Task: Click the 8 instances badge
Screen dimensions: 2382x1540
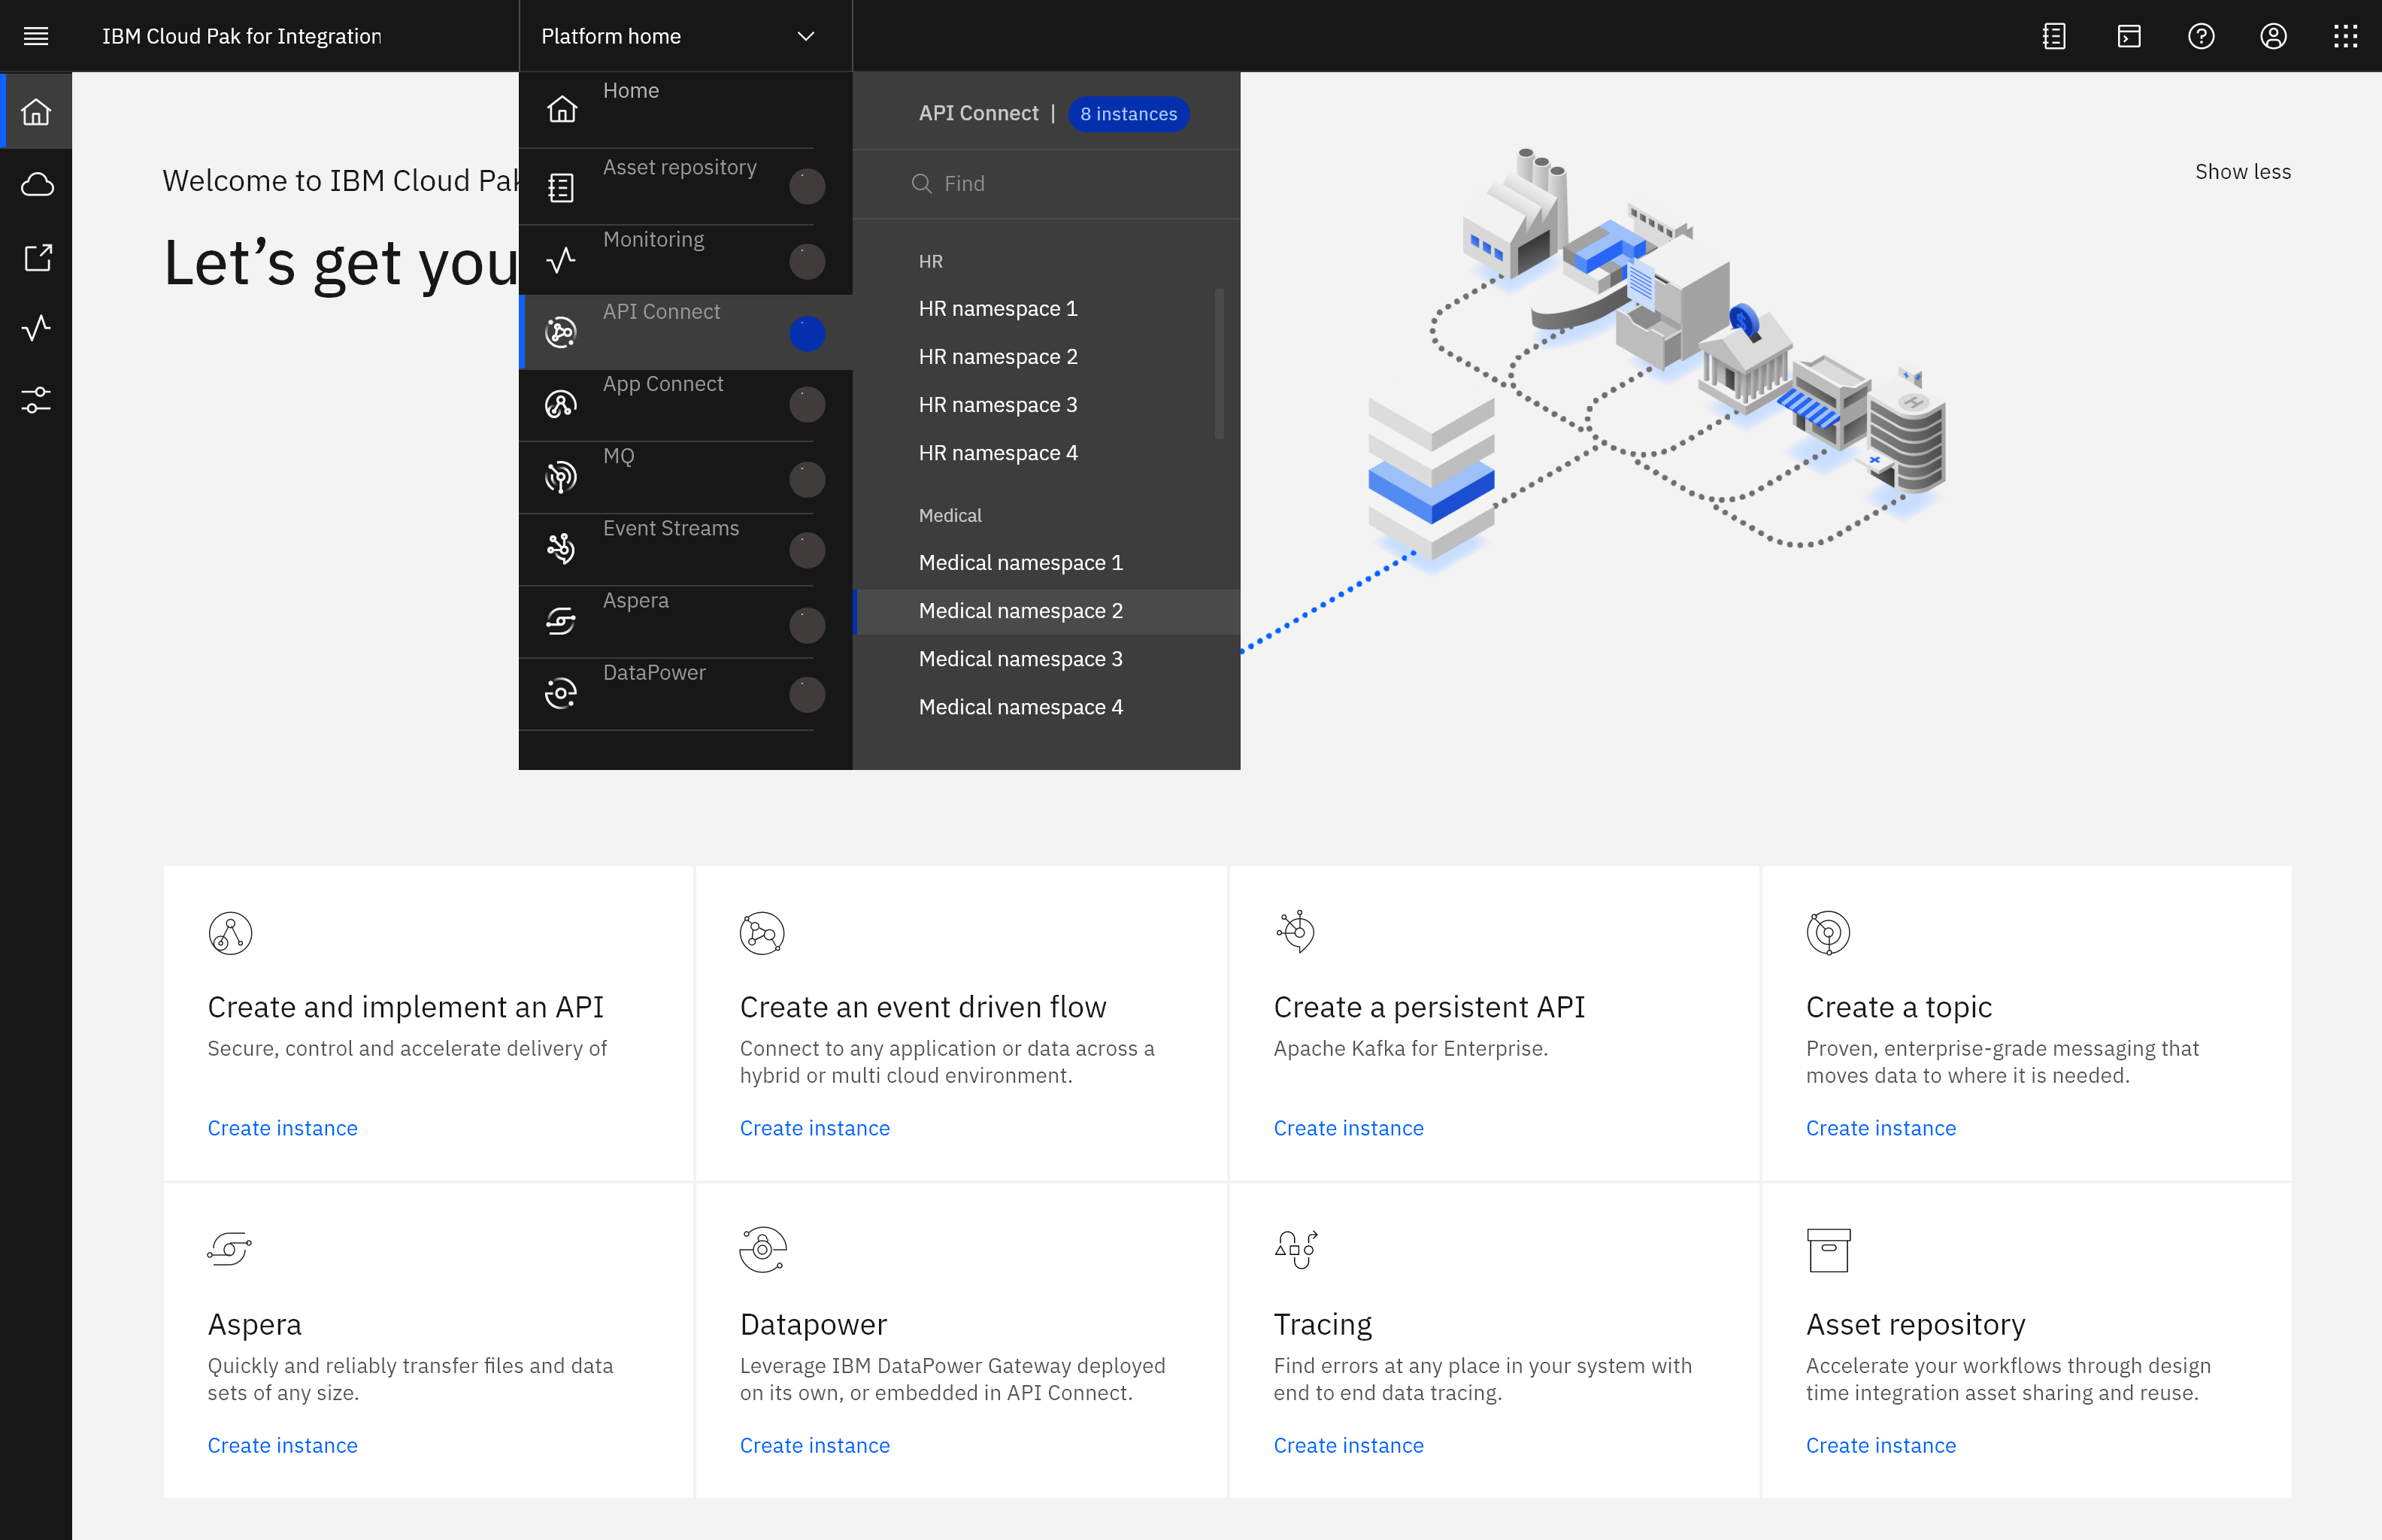Action: click(1129, 114)
